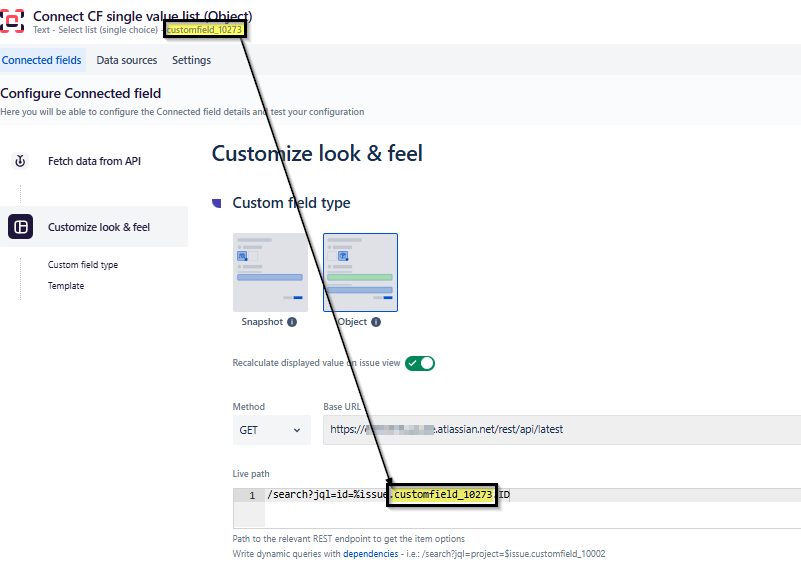
Task: Click the info icon next to Snapshot
Action: 290,322
